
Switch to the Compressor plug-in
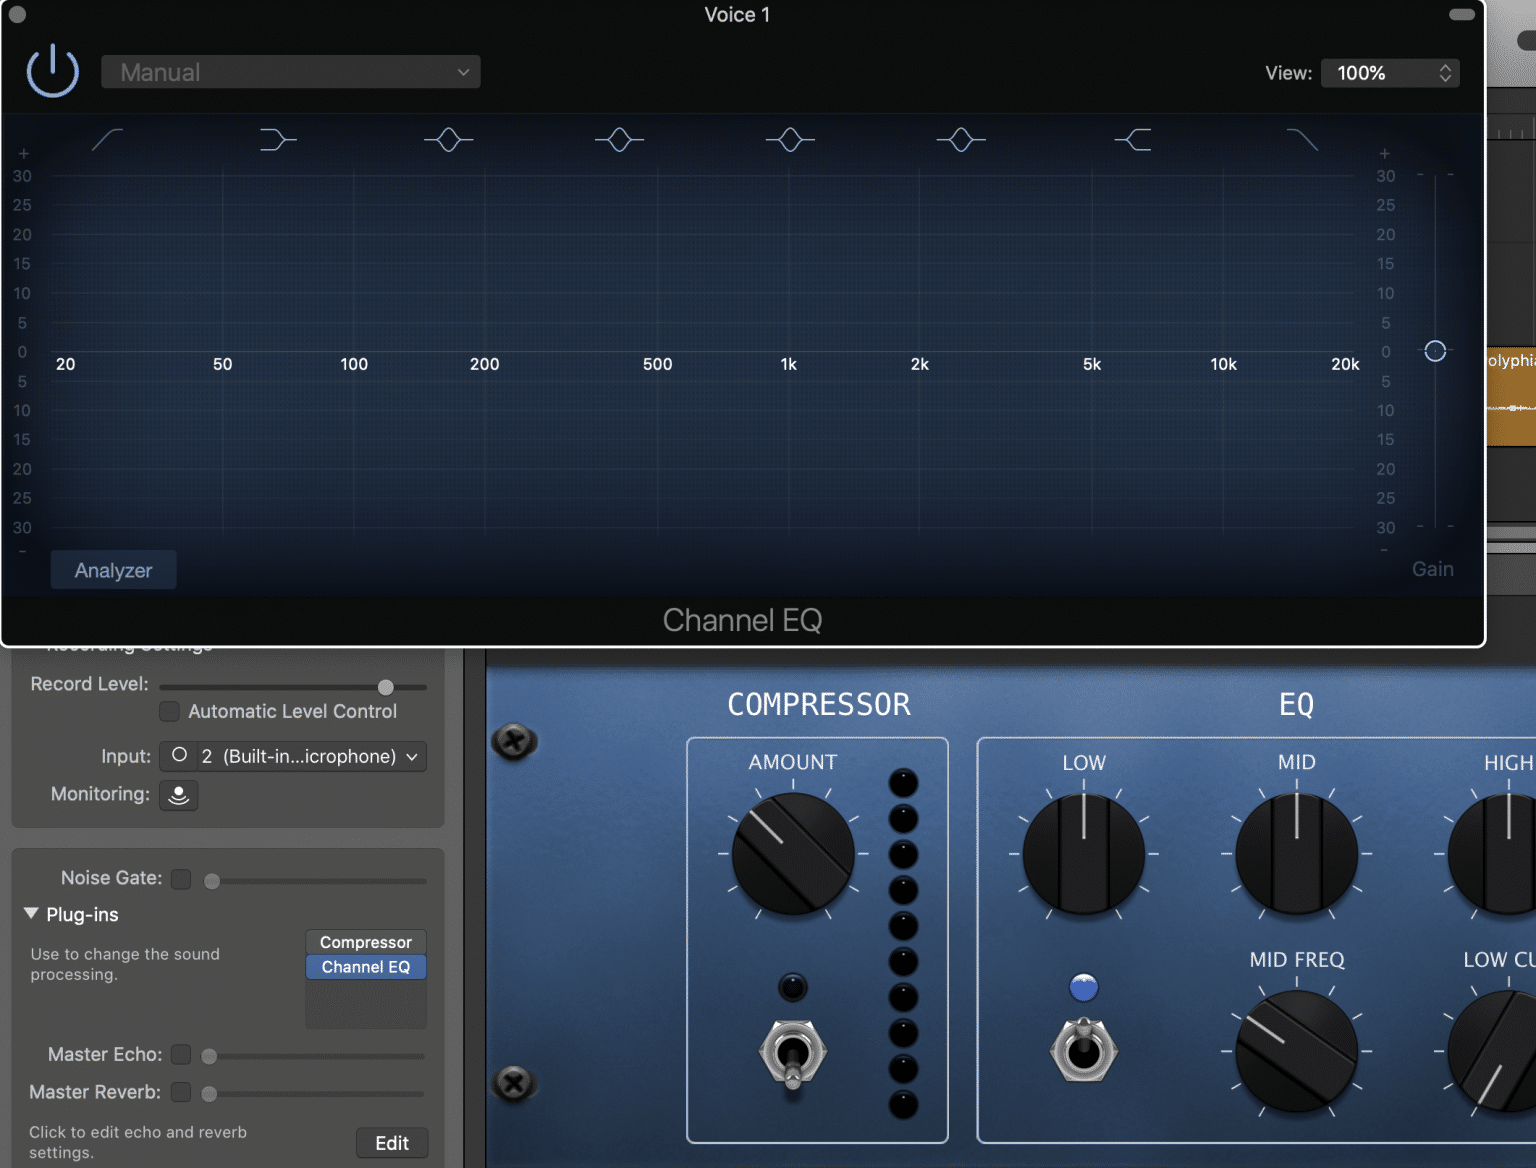point(365,942)
